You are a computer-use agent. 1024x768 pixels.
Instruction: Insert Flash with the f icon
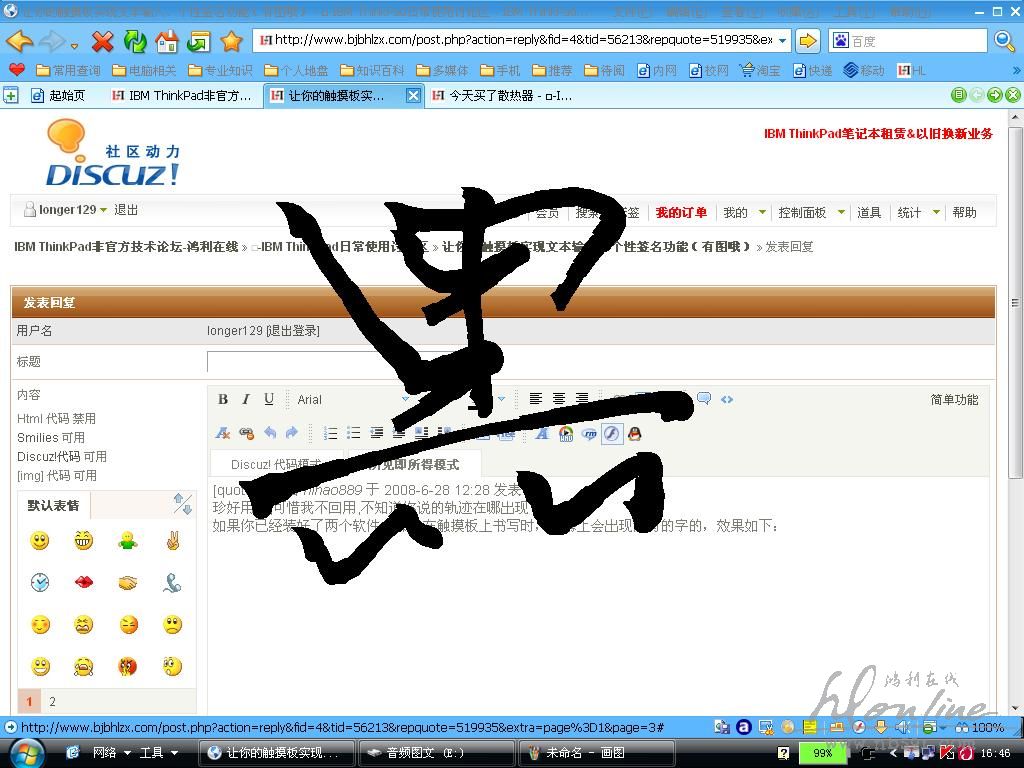pyautogui.click(x=611, y=433)
